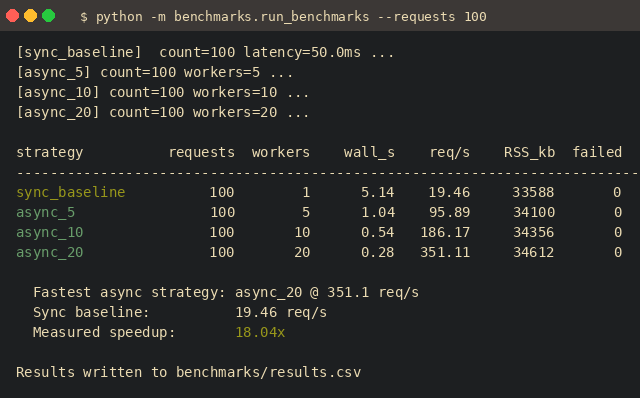Click workers value 20 in async_20 row
The height and width of the screenshot is (398, 640).
[x=302, y=252]
